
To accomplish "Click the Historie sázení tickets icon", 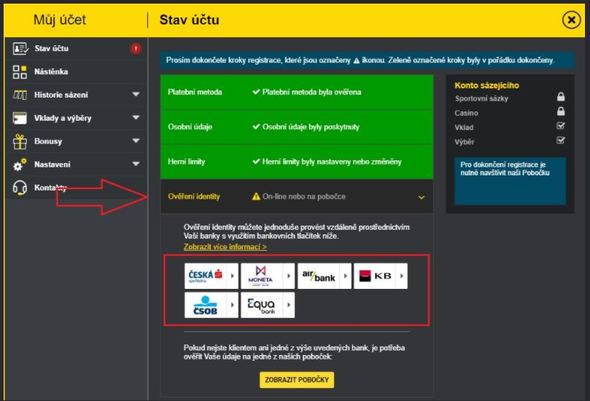I will click(20, 95).
